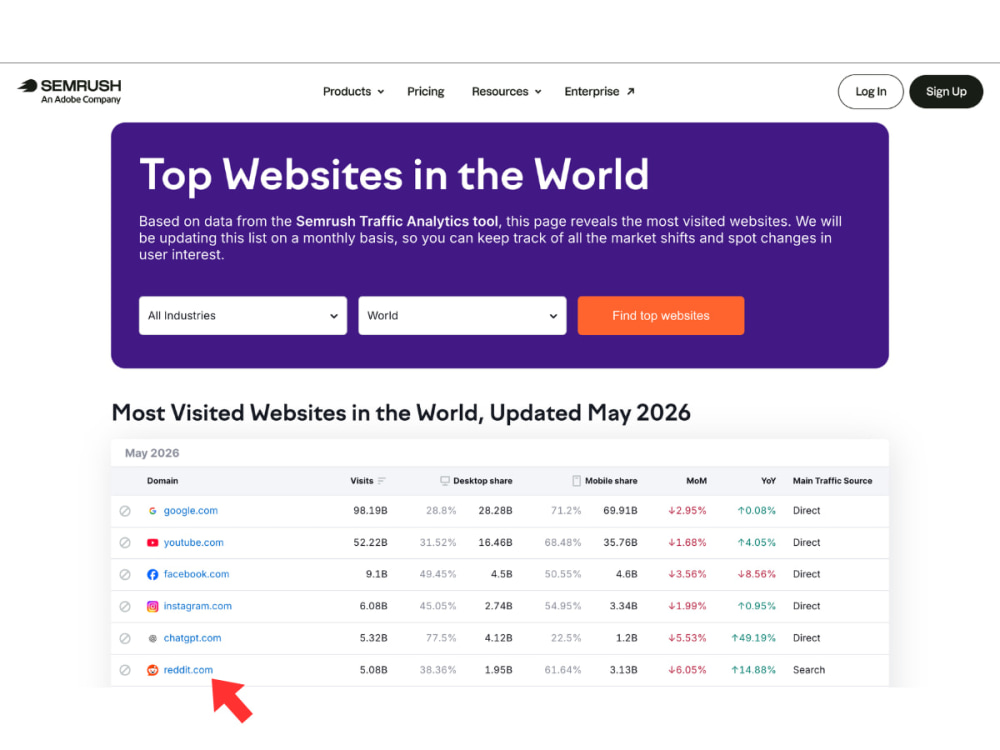This screenshot has width=1000, height=750.
Task: Open the facebook.com link
Action: click(196, 574)
